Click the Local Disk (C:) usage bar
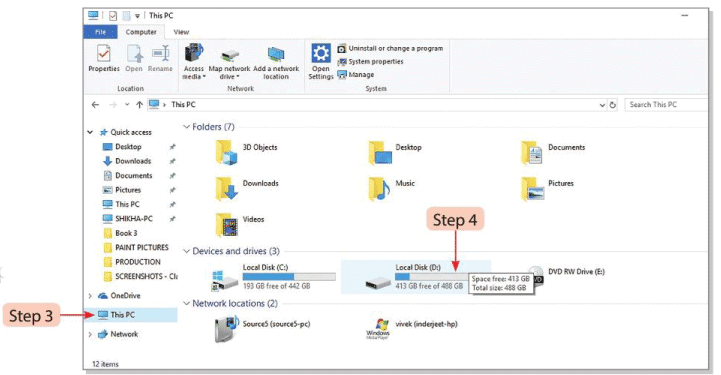 (x=289, y=277)
